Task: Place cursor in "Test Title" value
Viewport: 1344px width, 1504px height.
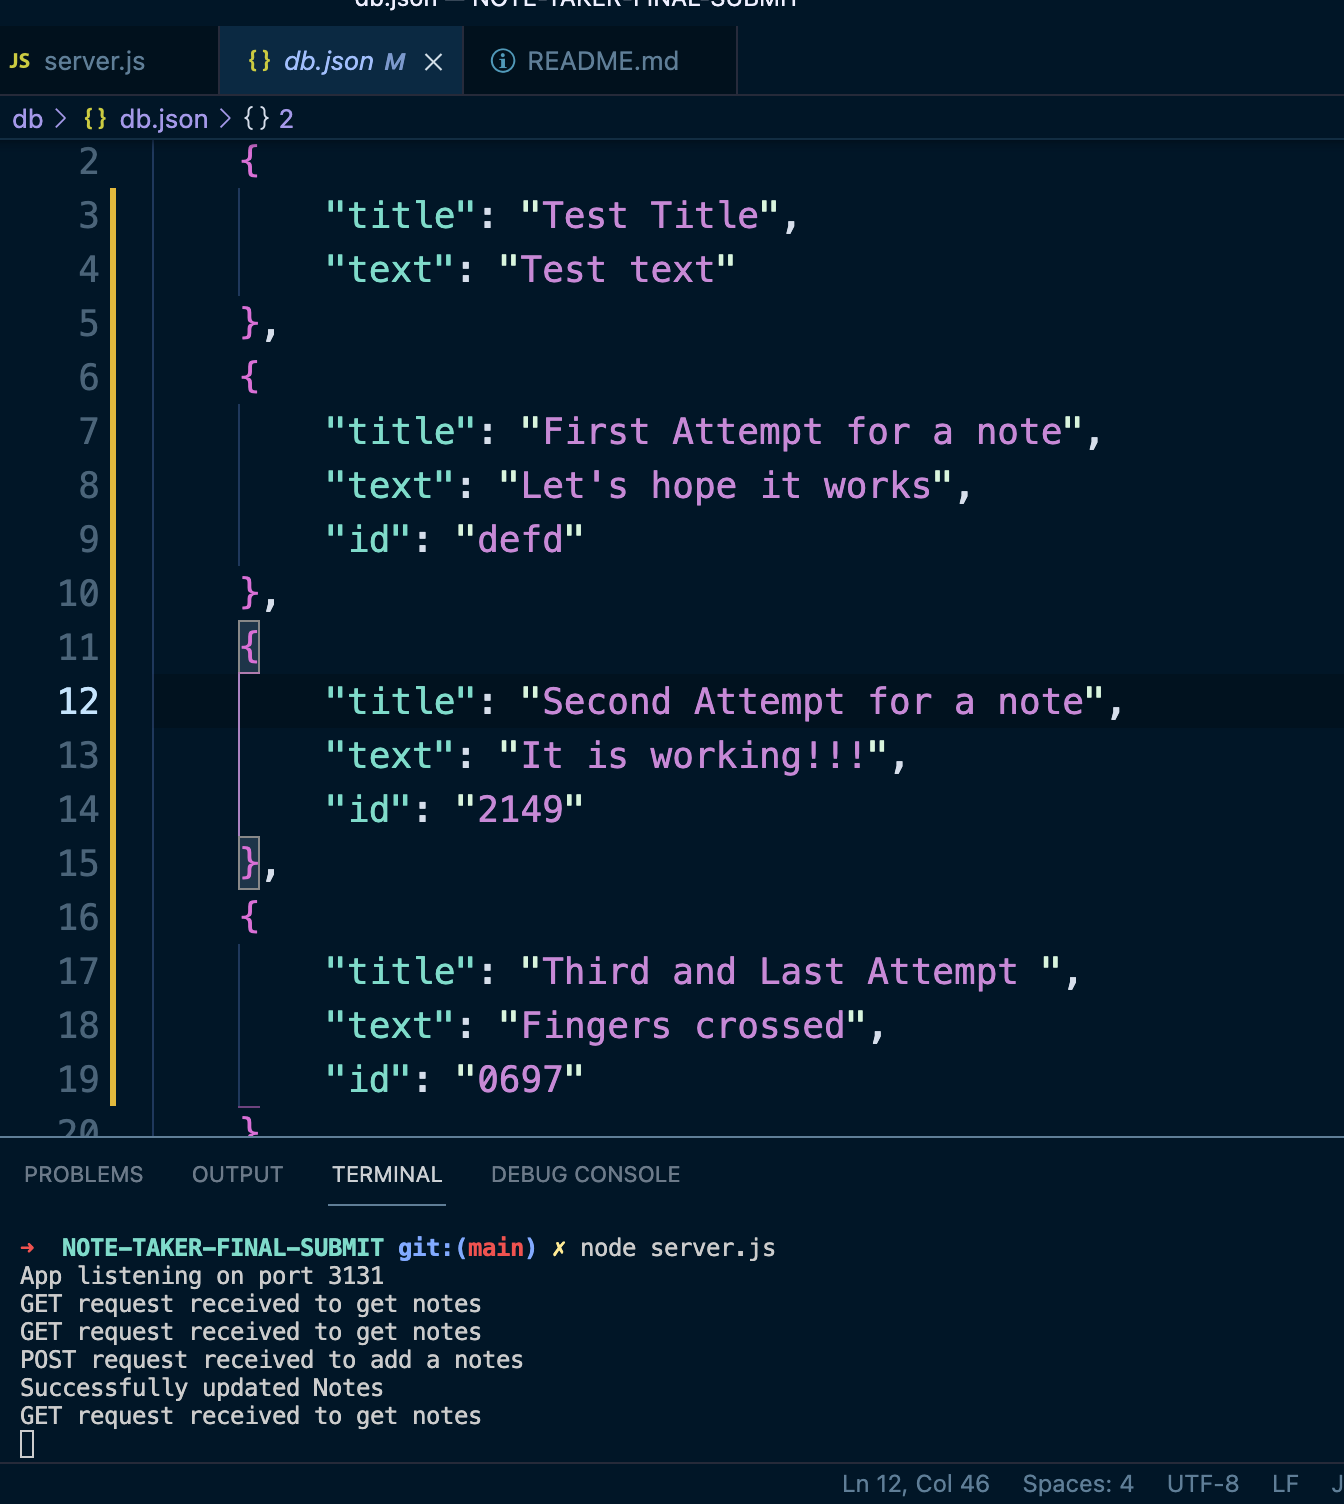Action: click(650, 216)
